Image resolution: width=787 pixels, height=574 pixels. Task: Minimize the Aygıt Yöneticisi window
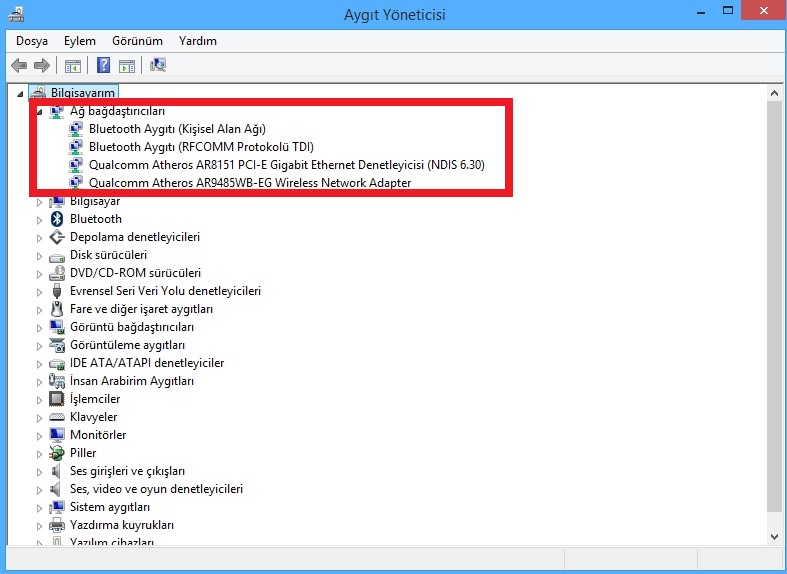pyautogui.click(x=702, y=12)
